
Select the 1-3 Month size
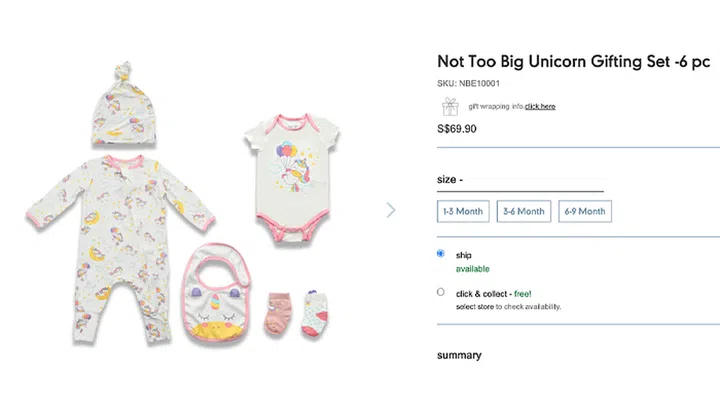463,211
